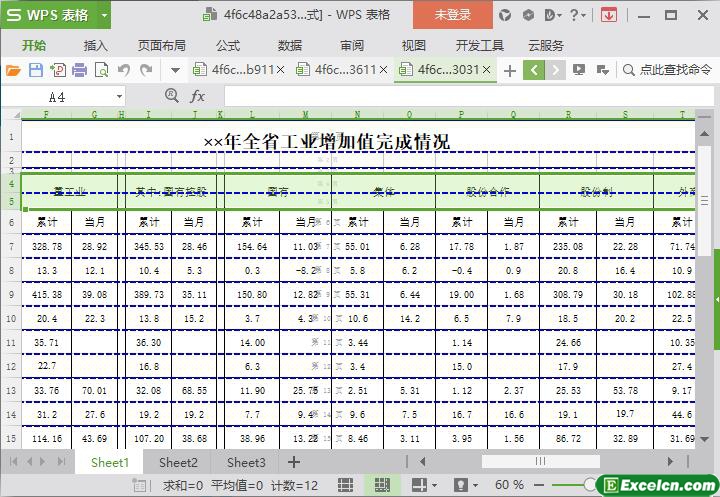Open the window list dropdown icon
This screenshot has width=720, height=497.
tap(602, 70)
